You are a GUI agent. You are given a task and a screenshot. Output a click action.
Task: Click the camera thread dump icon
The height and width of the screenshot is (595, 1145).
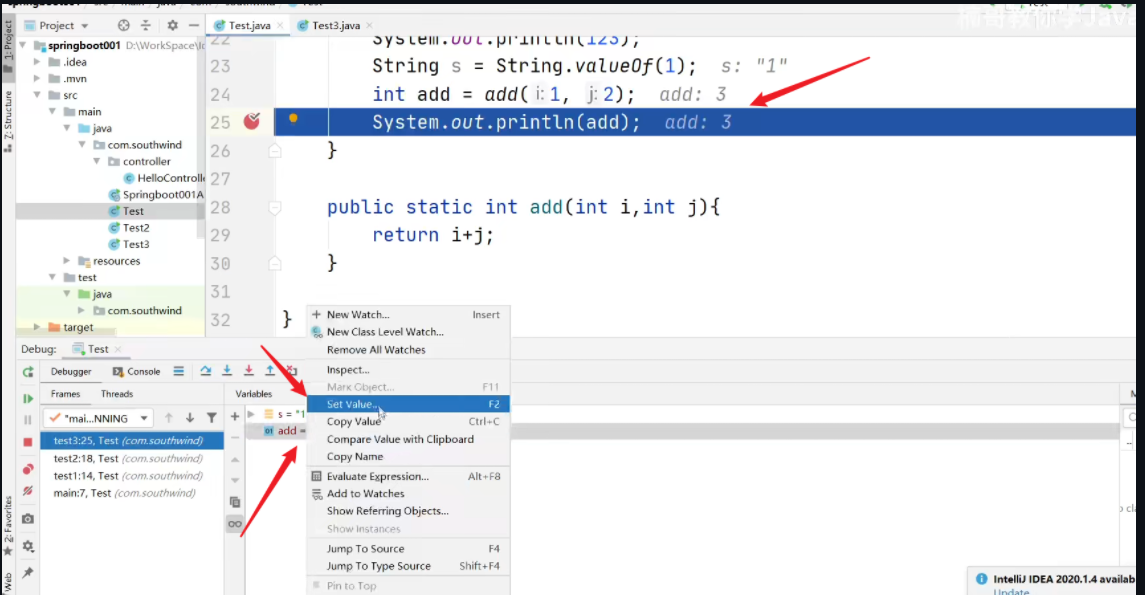[28, 519]
